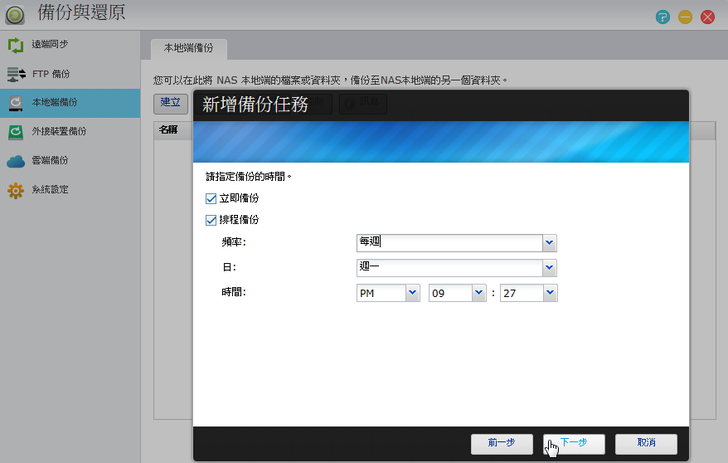The width and height of the screenshot is (728, 463).
Task: Click the 前一步 previous button
Action: pos(502,443)
